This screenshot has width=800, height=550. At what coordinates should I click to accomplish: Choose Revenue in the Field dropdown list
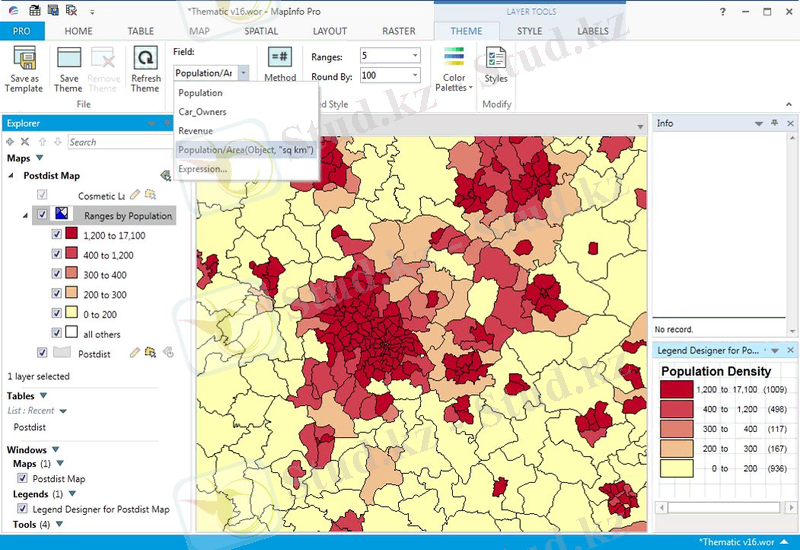click(195, 131)
